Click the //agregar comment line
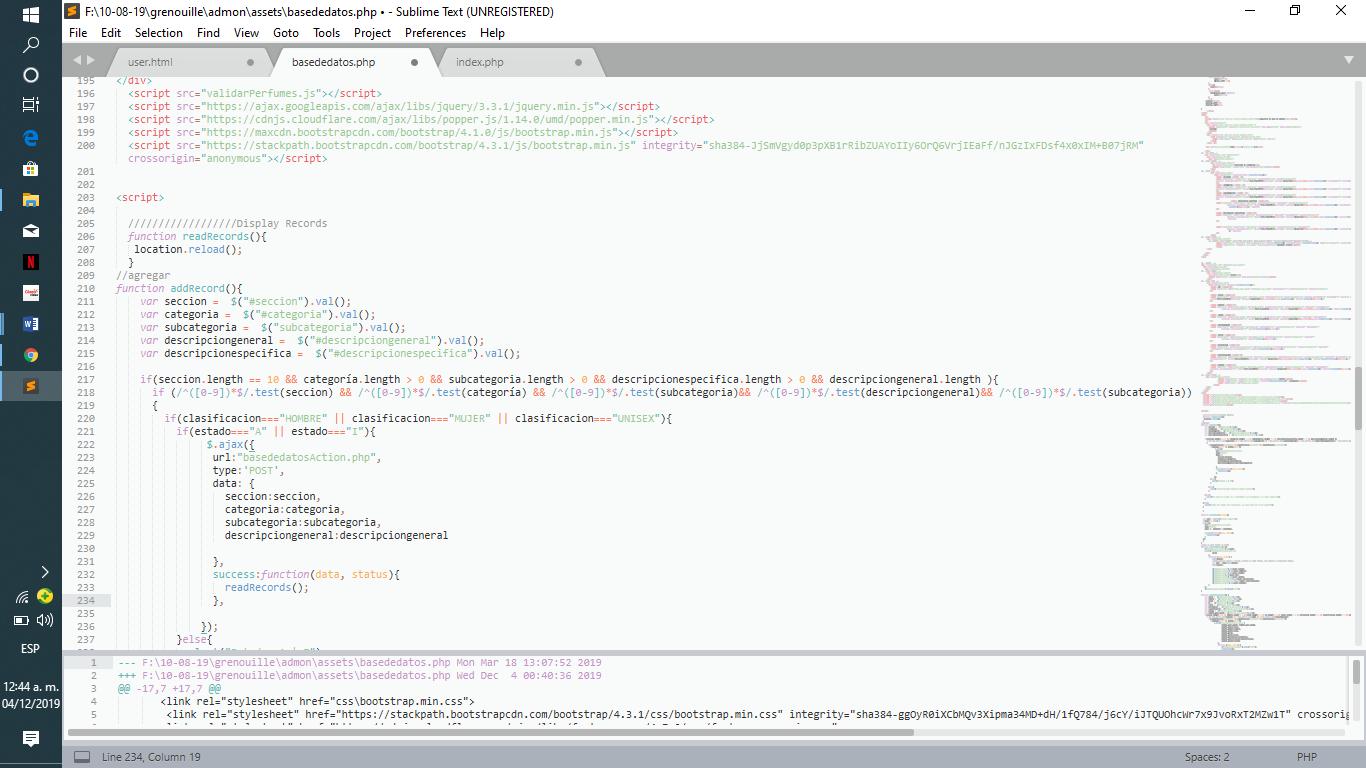This screenshot has width=1366, height=768. [143, 276]
